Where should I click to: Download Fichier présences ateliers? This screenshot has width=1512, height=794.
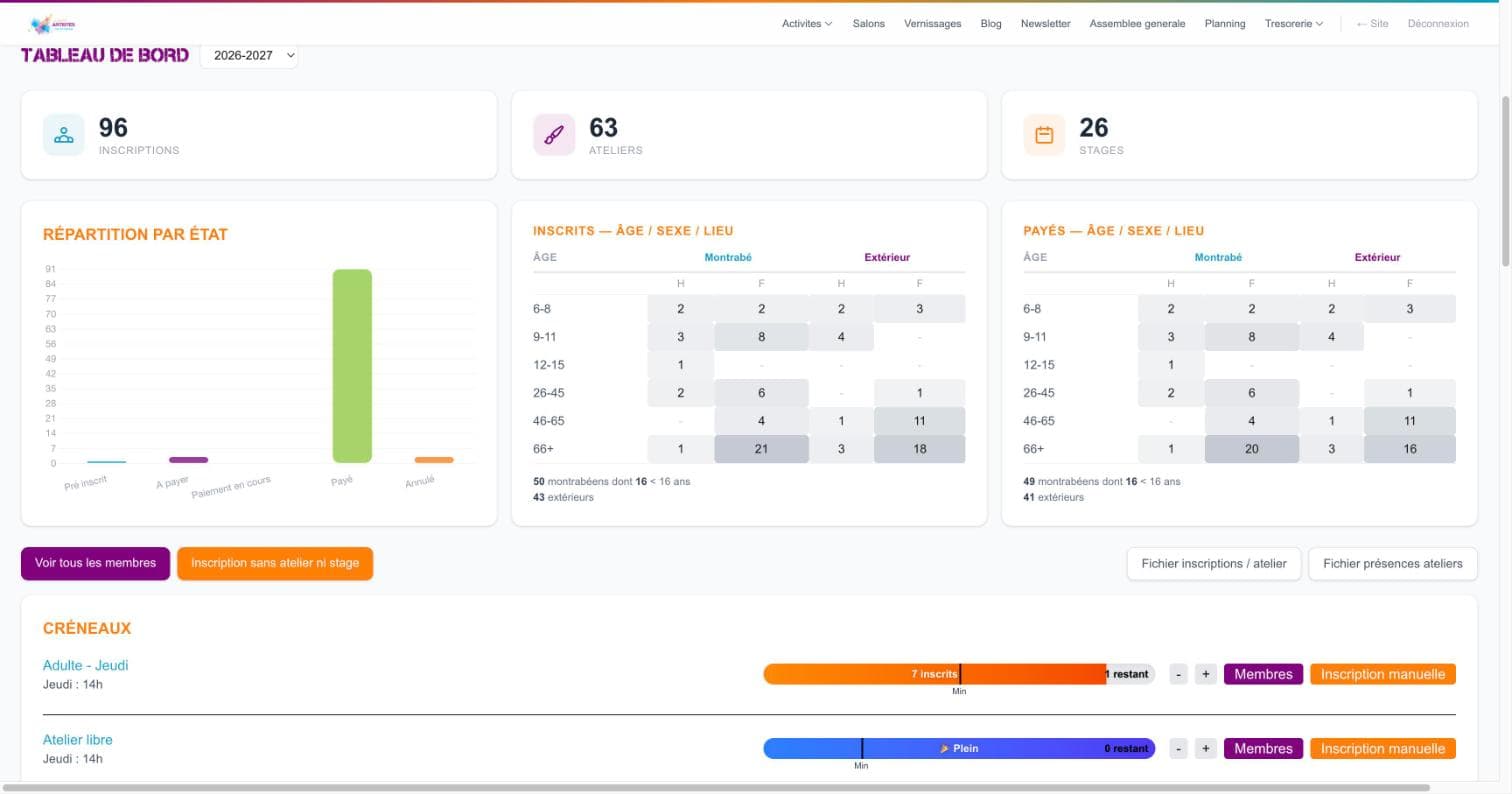pos(1393,564)
